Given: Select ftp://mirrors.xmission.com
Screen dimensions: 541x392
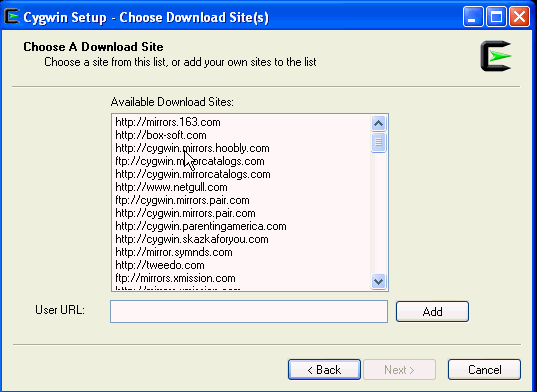Looking at the screenshot, I should (x=175, y=278).
